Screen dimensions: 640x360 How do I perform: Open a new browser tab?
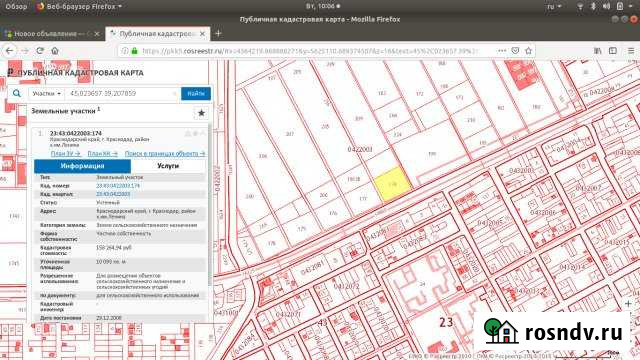click(218, 33)
